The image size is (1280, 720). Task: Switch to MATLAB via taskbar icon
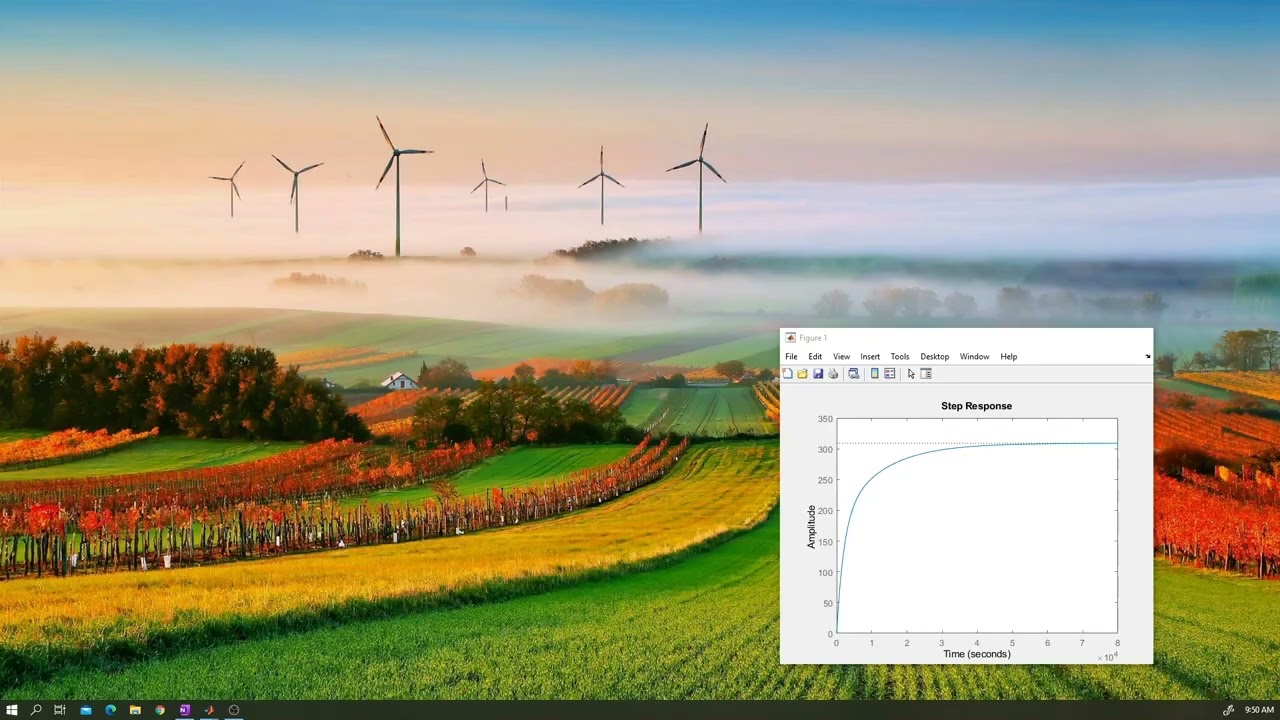(209, 710)
